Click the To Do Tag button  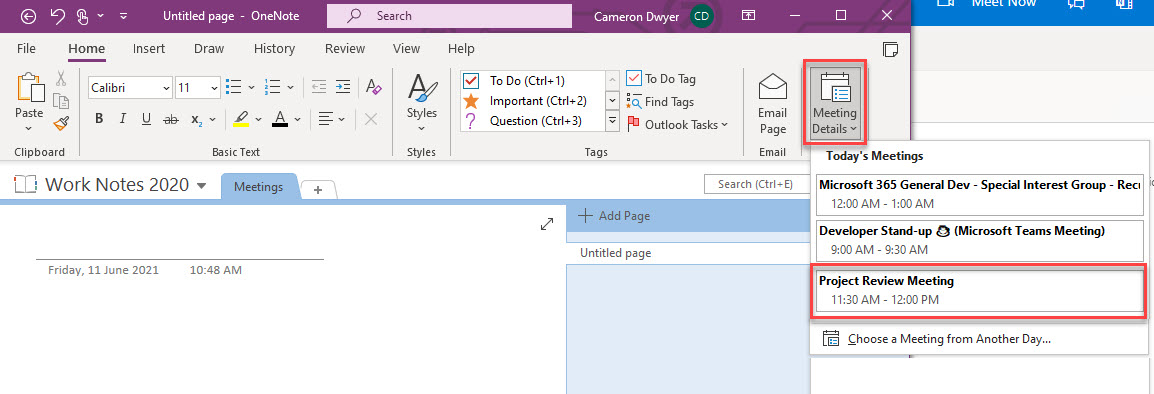click(x=661, y=79)
